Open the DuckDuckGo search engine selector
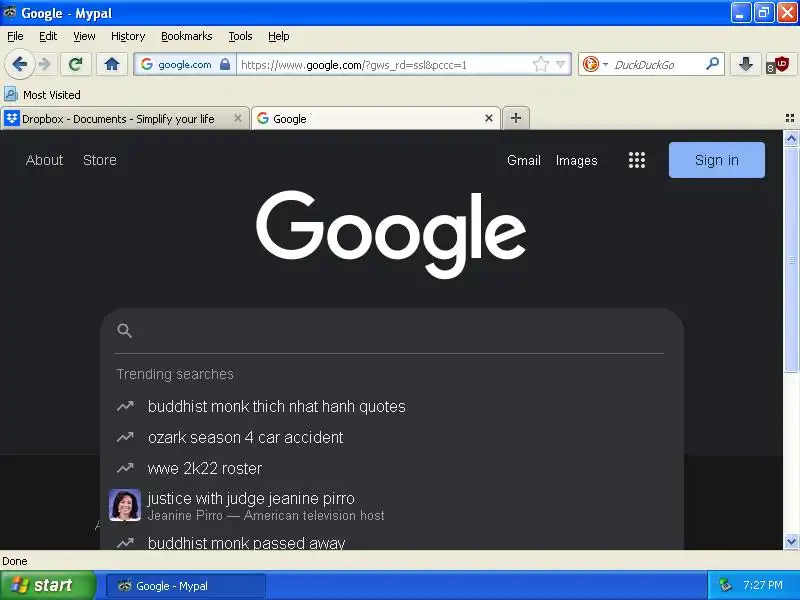This screenshot has width=800, height=600. click(x=595, y=64)
